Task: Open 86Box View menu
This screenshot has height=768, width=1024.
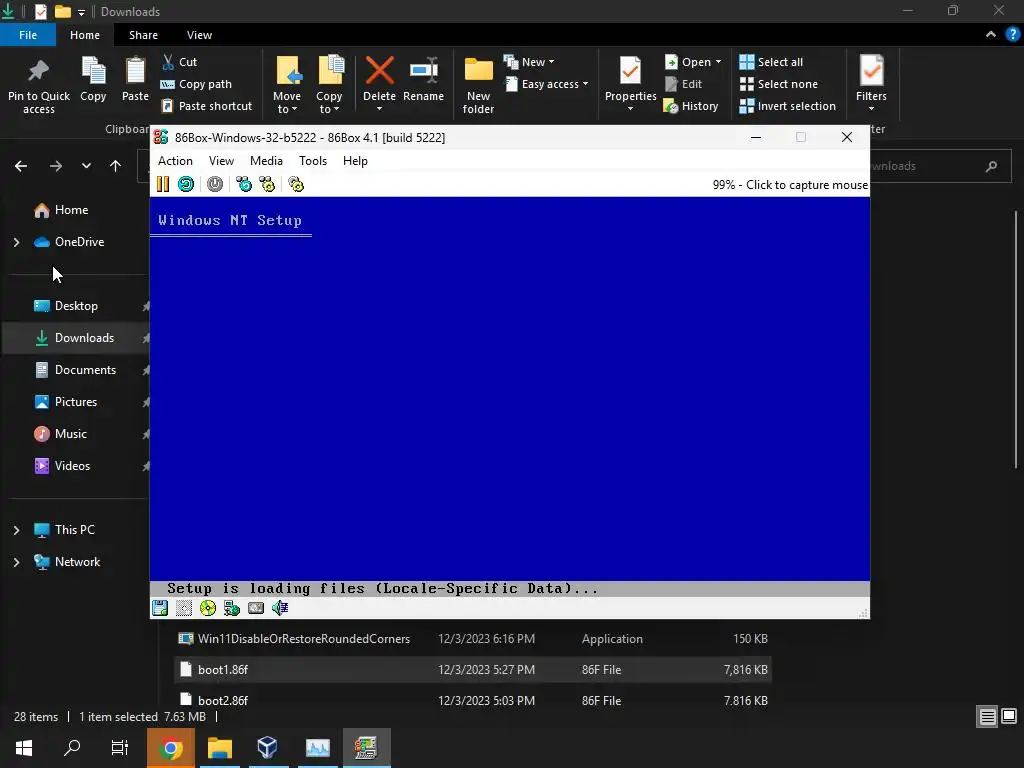Action: pos(221,161)
